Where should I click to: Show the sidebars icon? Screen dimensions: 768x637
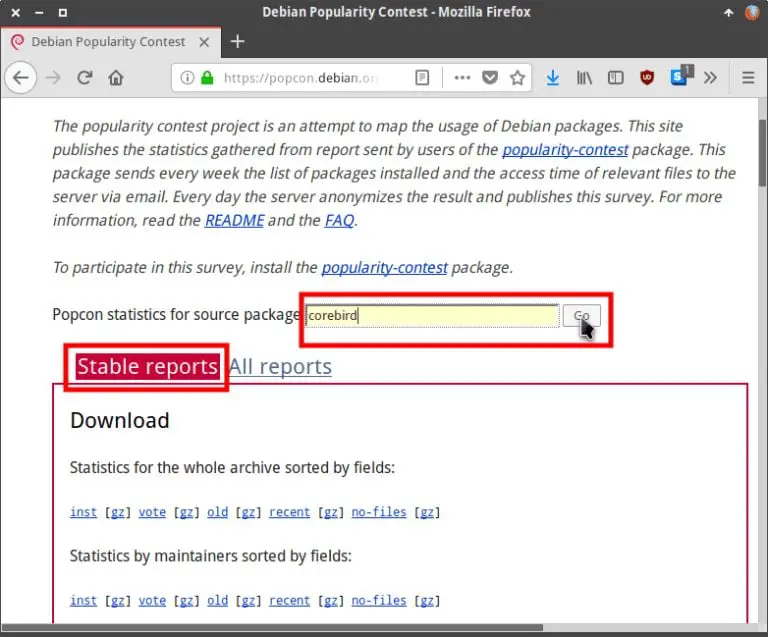click(615, 77)
